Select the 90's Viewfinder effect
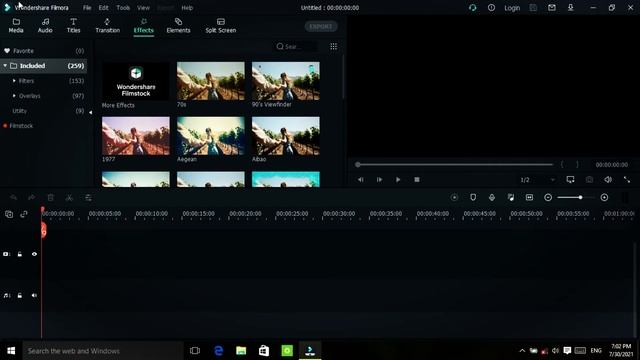640x360 pixels. pyautogui.click(x=286, y=81)
